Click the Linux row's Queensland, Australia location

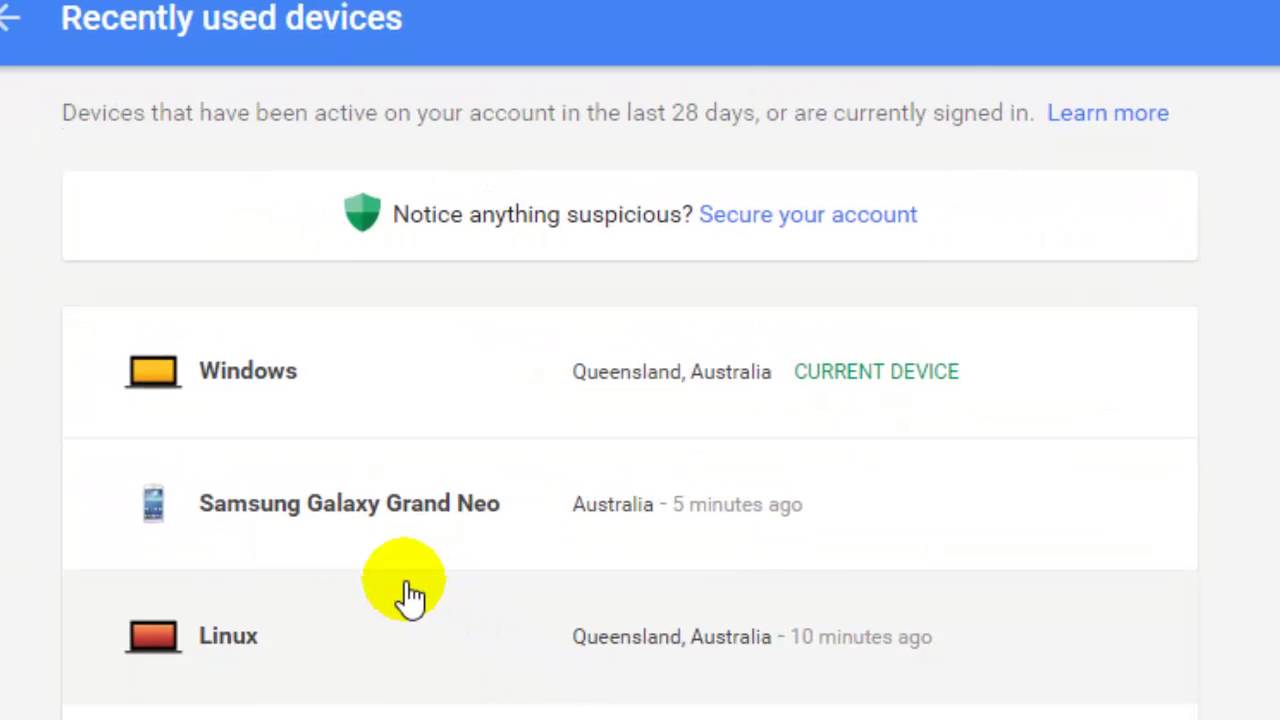point(671,637)
